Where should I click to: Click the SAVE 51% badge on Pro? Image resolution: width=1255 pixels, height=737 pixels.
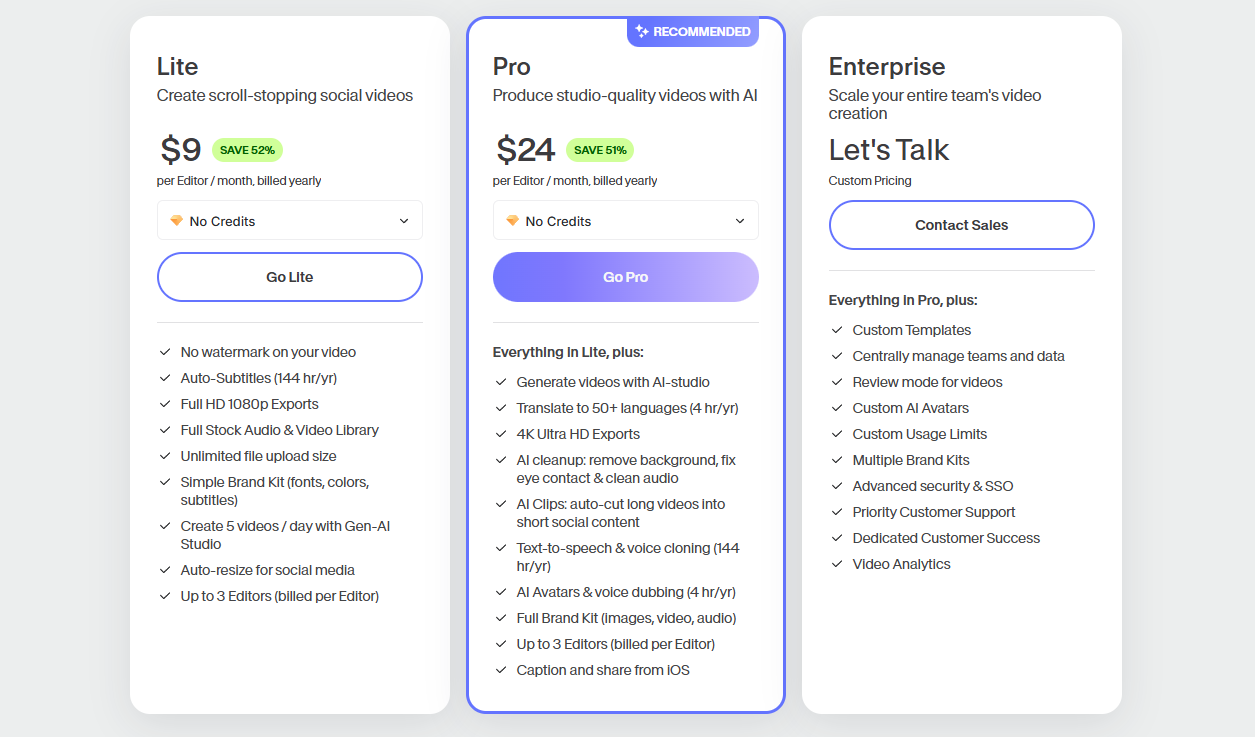click(600, 150)
